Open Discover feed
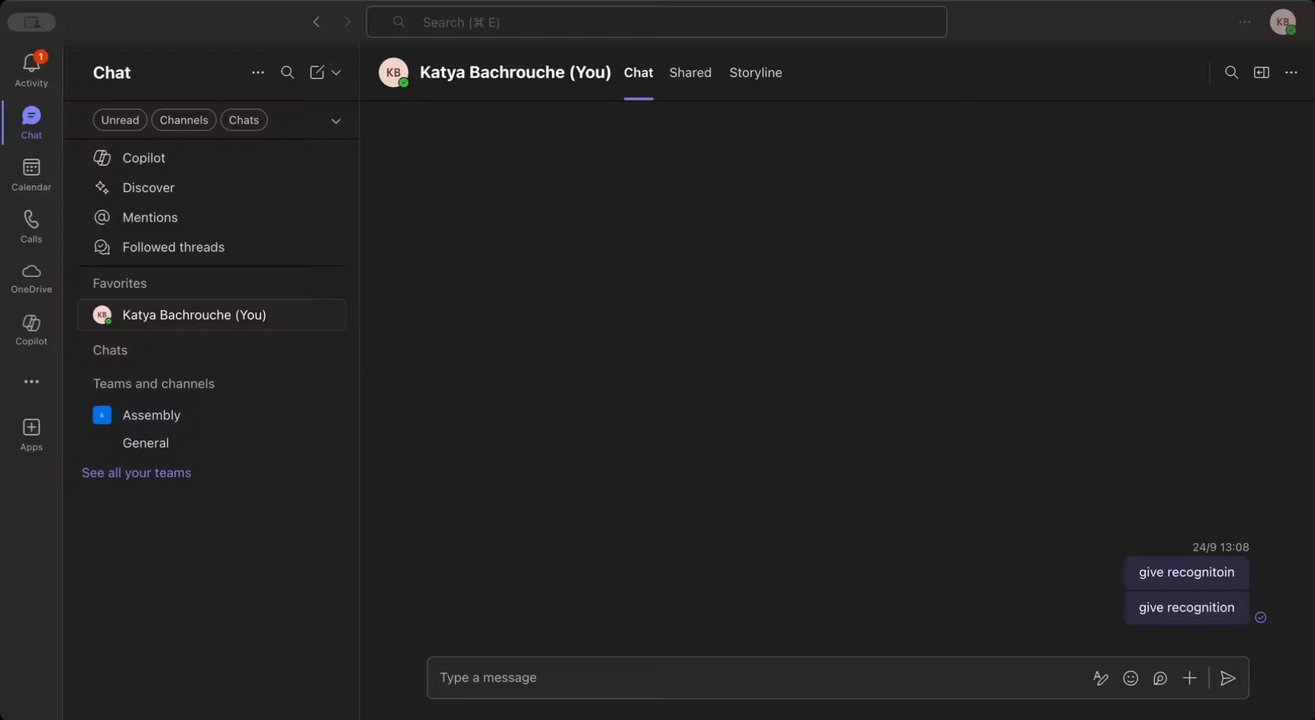 point(212,188)
